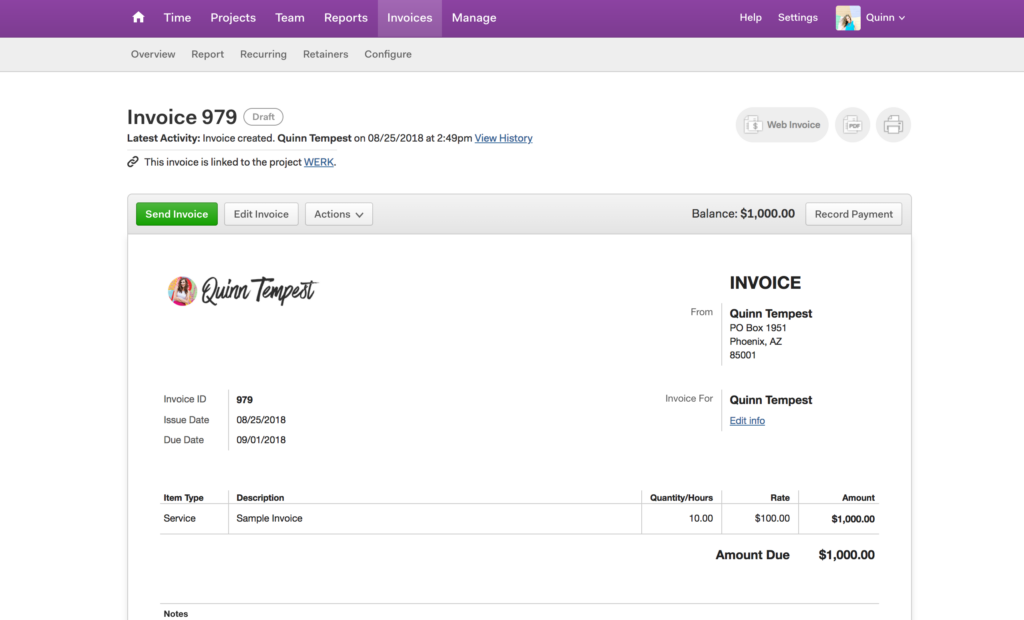Switch to the Overview sub-tab
Screen dimensions: 1024x620
pos(153,54)
